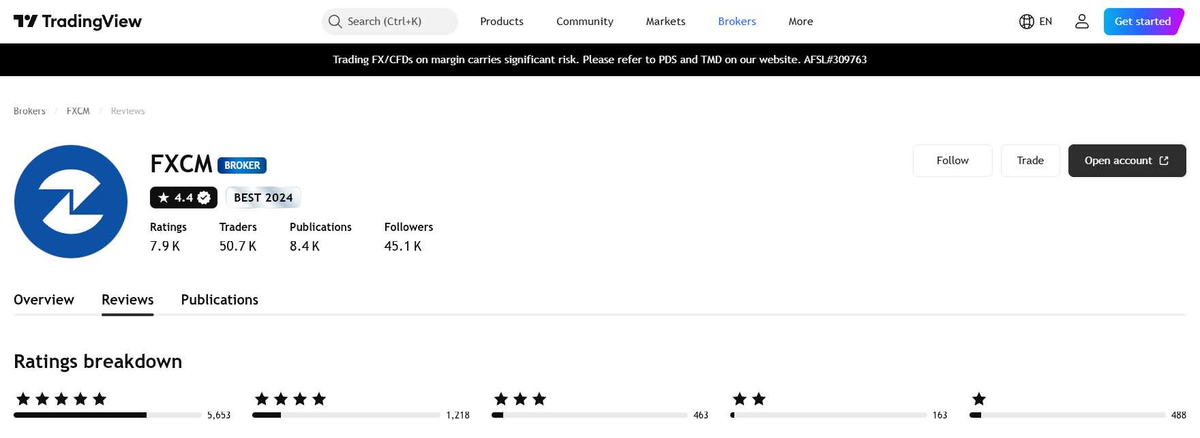This screenshot has width=1200, height=438.
Task: Click the Brokers breadcrumb link
Action: pos(29,111)
